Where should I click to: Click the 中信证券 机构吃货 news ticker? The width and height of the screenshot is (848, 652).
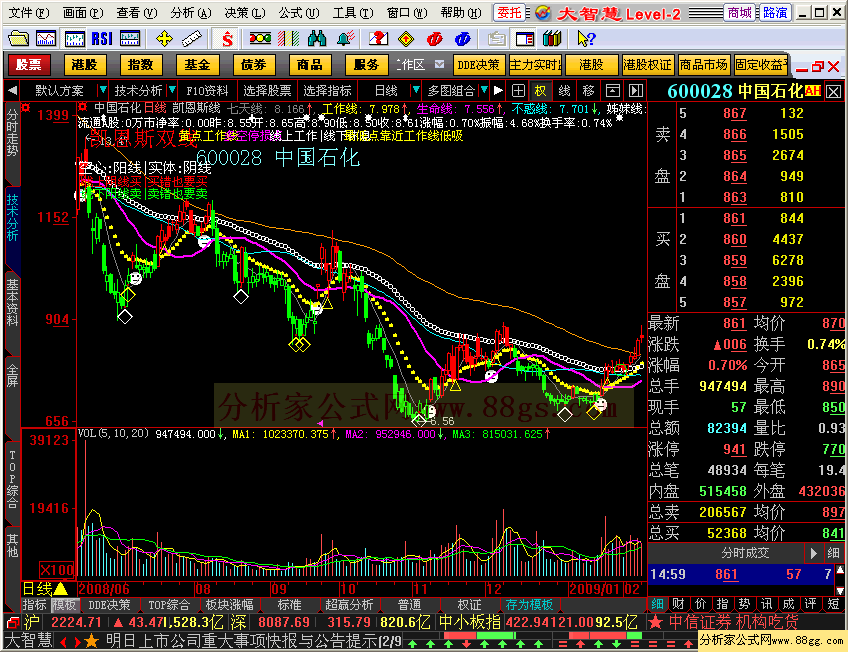[x=733, y=622]
